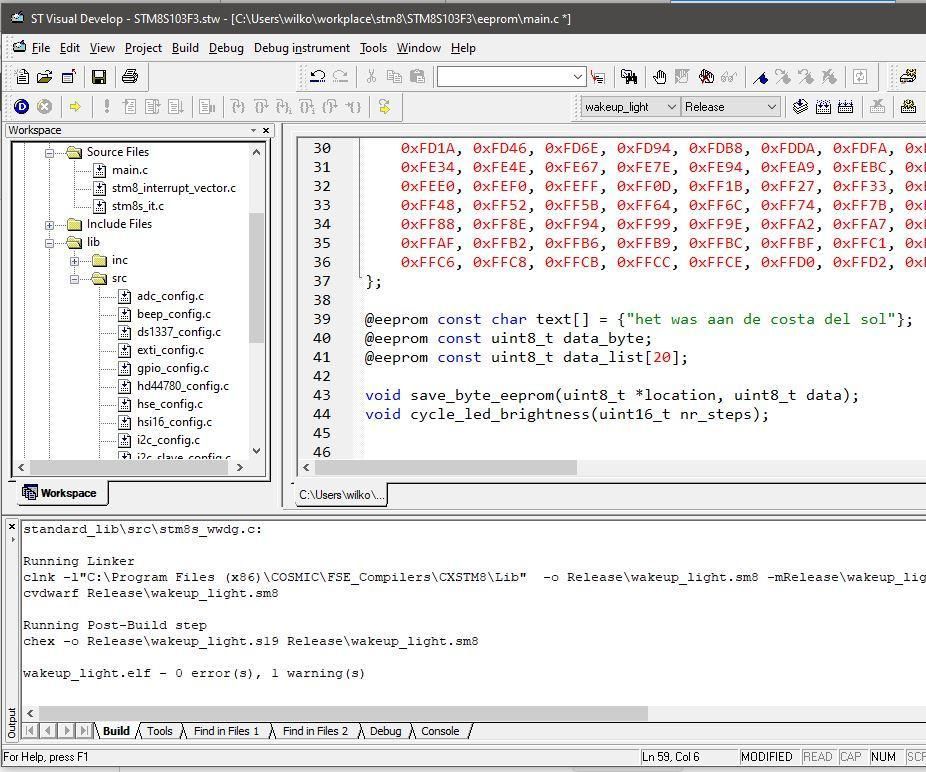Close the Workspace panel
926x772 pixels.
pos(266,130)
